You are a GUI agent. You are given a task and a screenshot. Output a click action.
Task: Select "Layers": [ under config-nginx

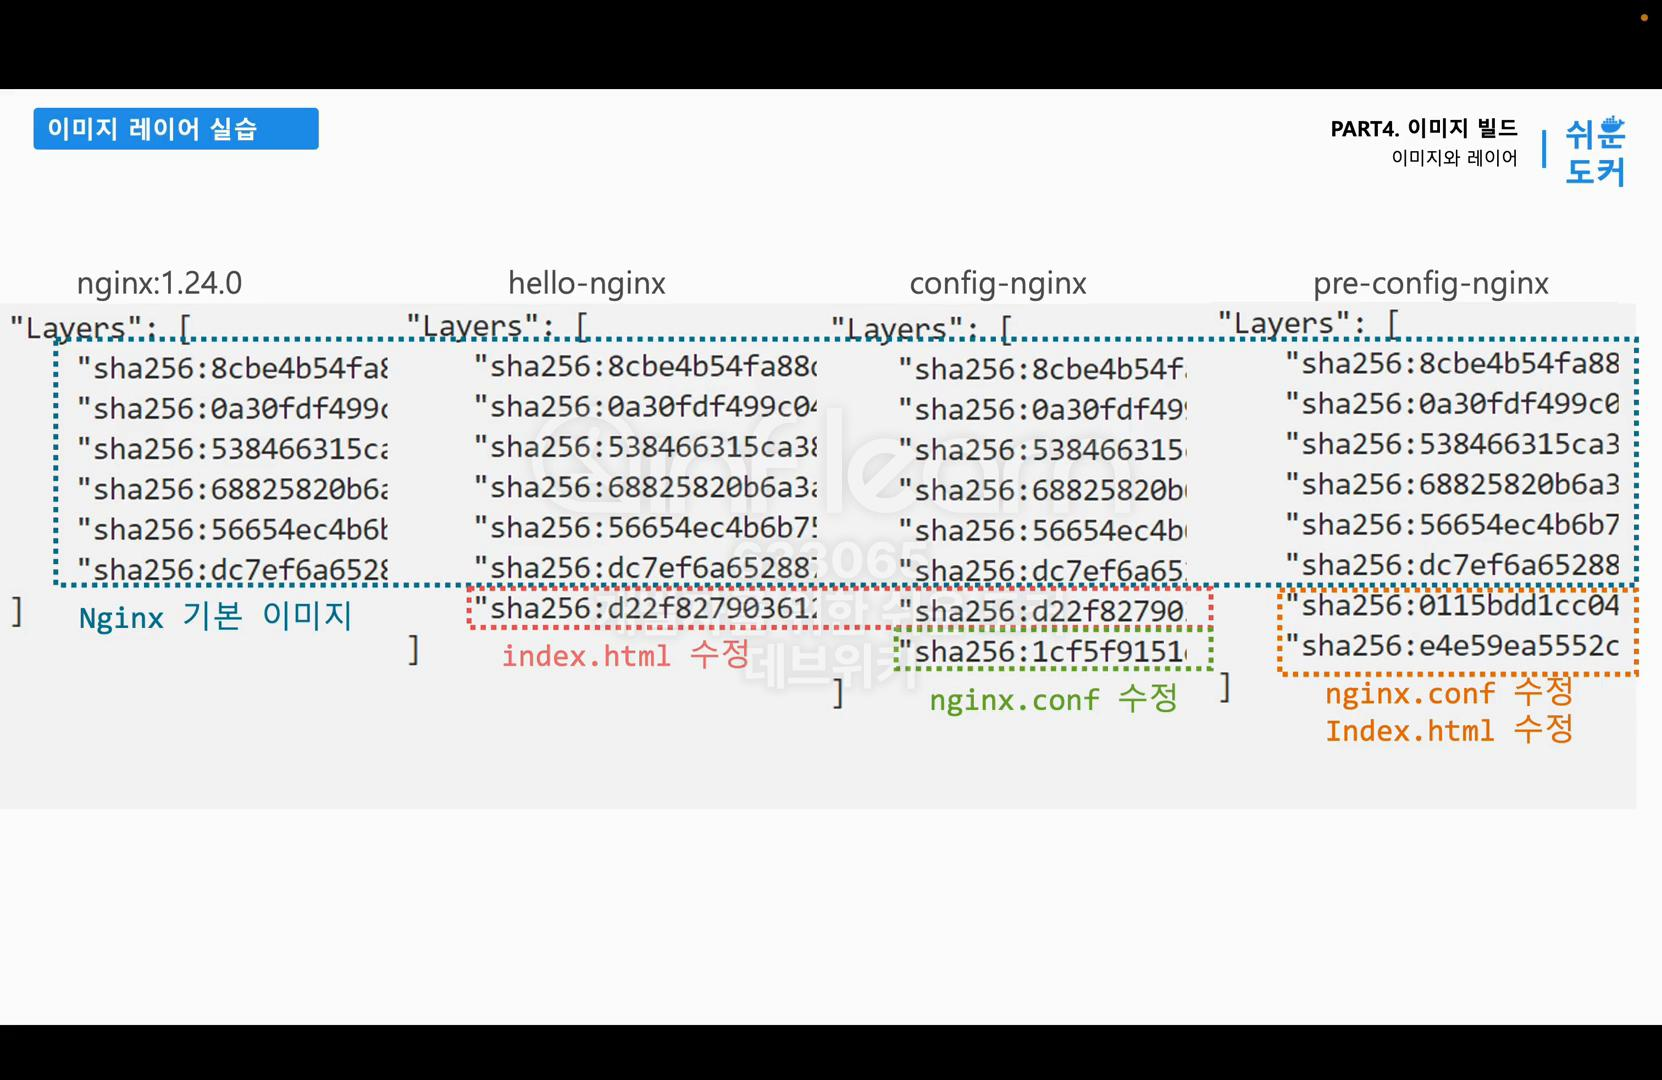(922, 329)
